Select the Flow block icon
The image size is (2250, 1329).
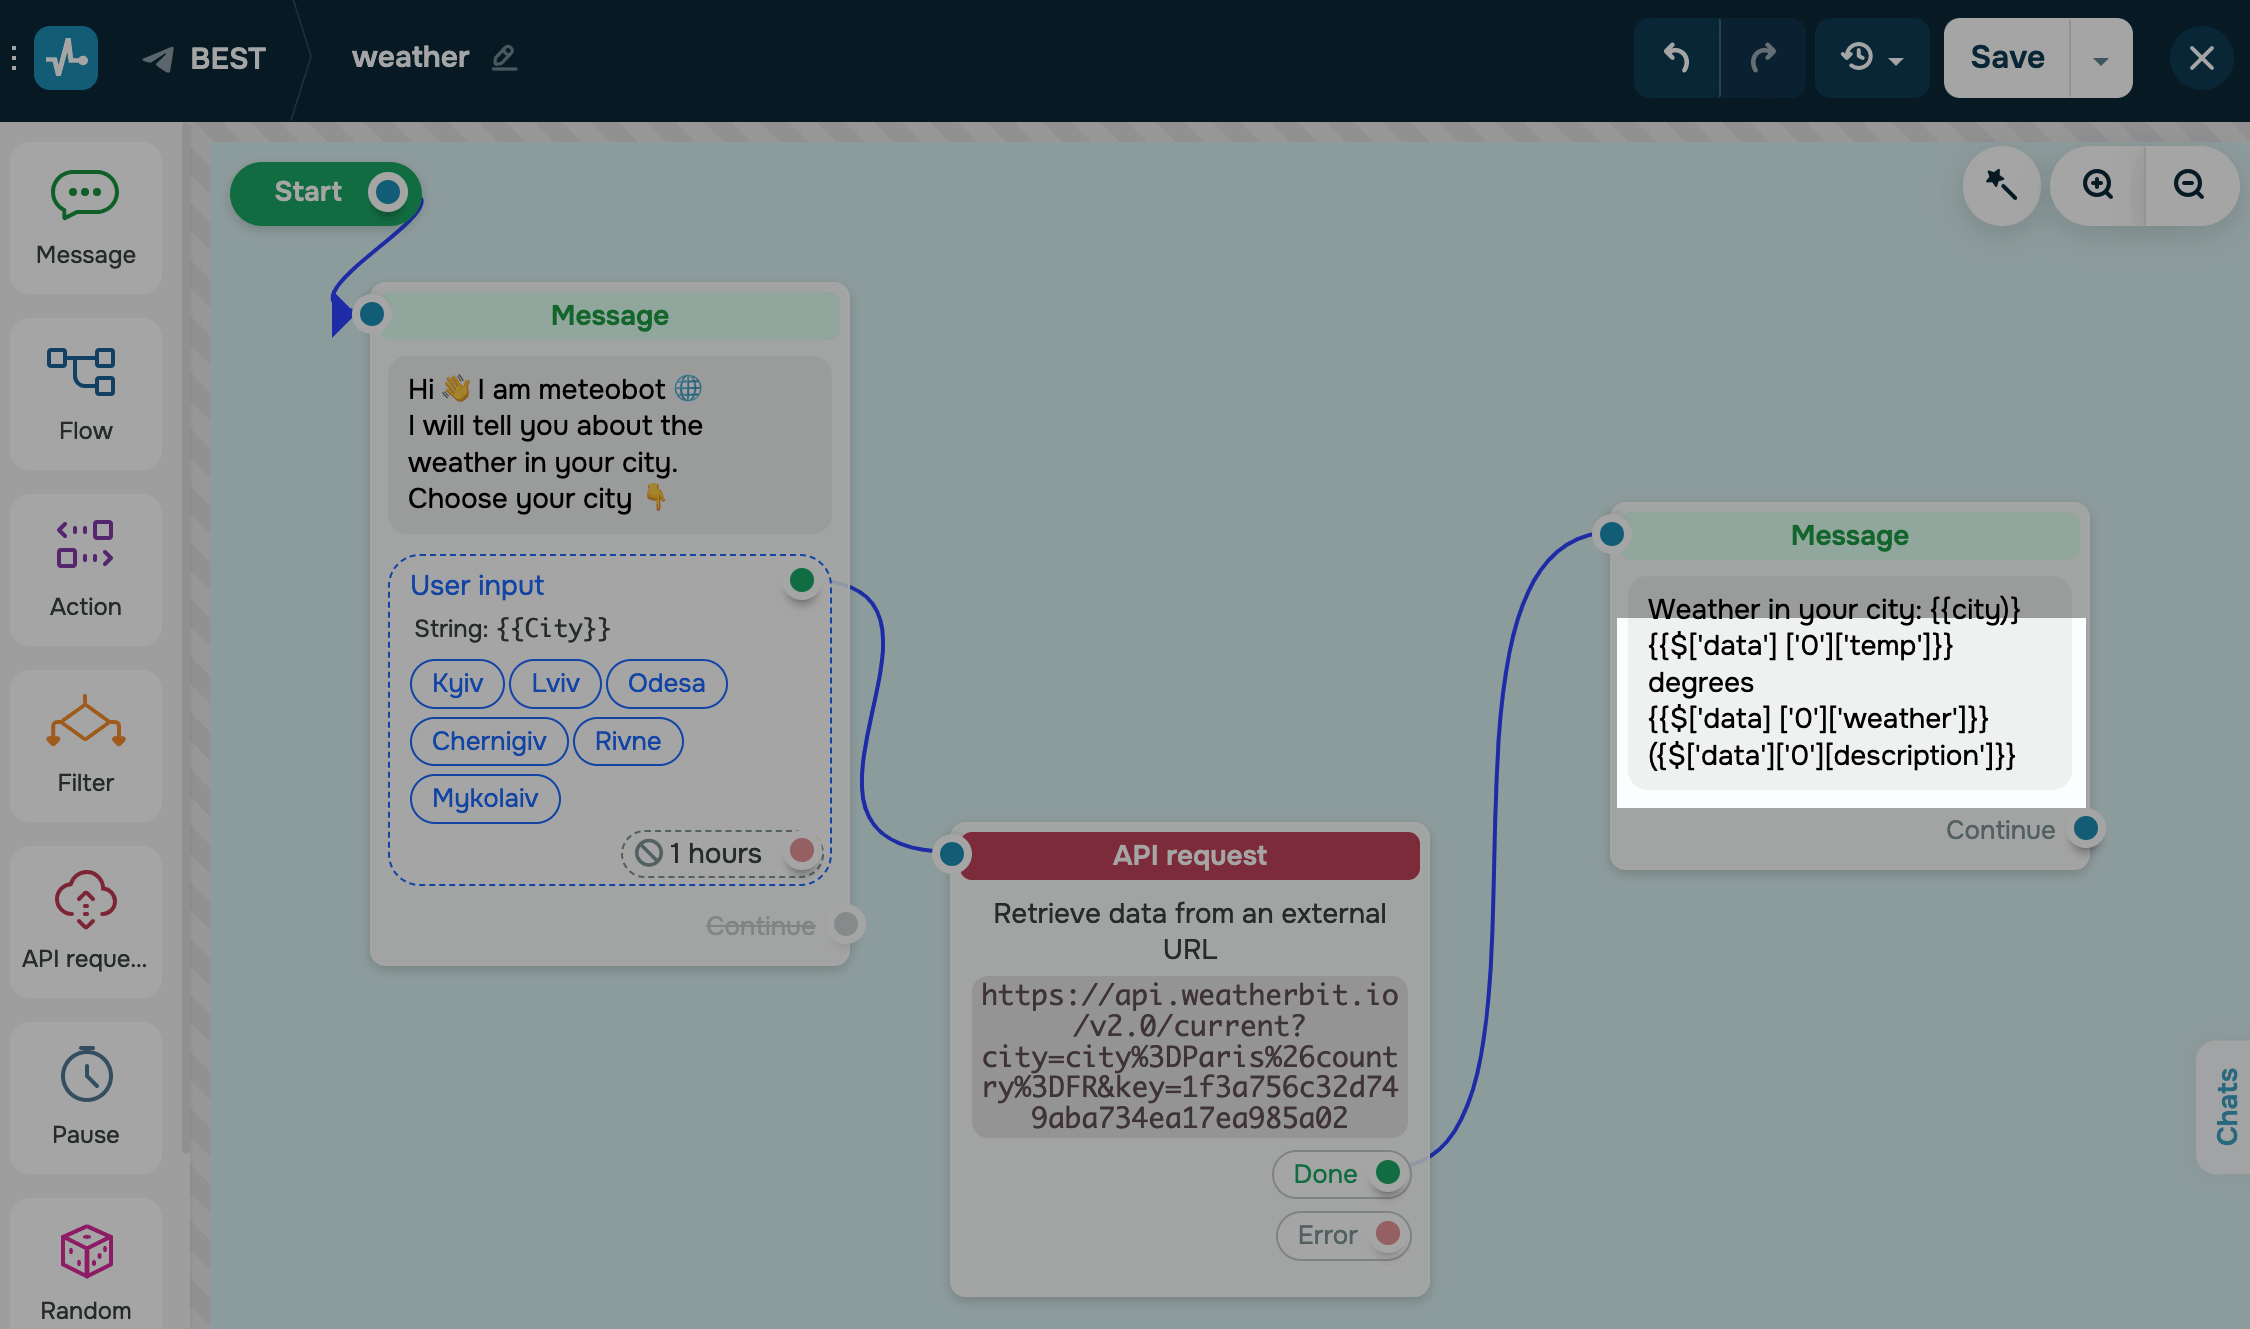click(82, 373)
